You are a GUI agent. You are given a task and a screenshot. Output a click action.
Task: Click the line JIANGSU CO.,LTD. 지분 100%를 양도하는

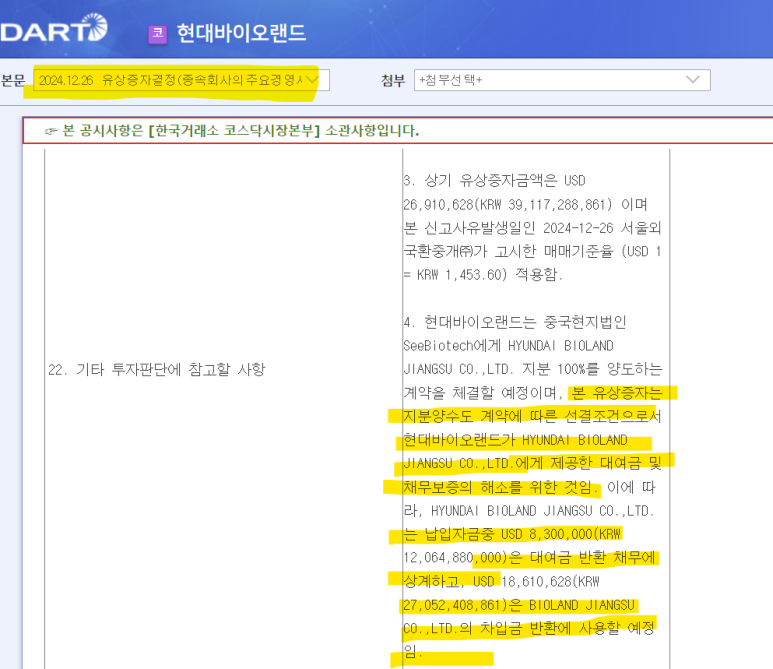[533, 369]
